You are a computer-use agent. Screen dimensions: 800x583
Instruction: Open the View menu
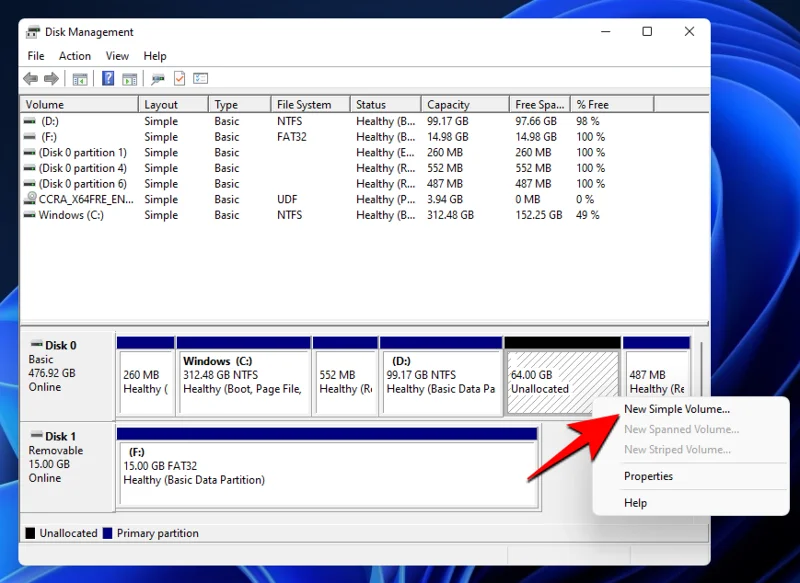click(x=117, y=56)
